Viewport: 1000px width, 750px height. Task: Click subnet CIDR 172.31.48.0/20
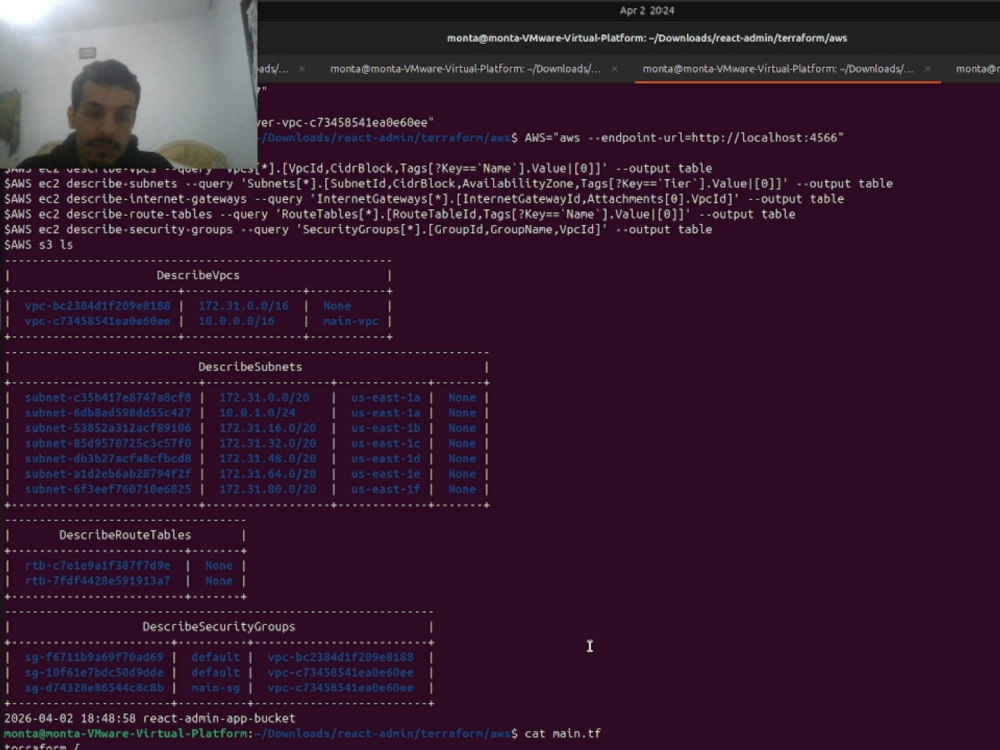tap(268, 459)
